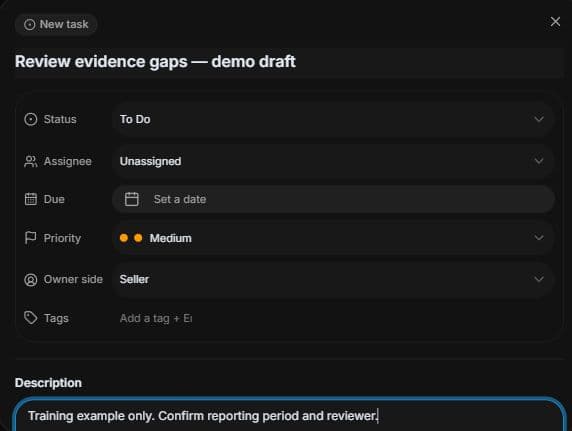The height and width of the screenshot is (431, 572).
Task: Expand the Status chevron arrow
Action: coord(539,119)
